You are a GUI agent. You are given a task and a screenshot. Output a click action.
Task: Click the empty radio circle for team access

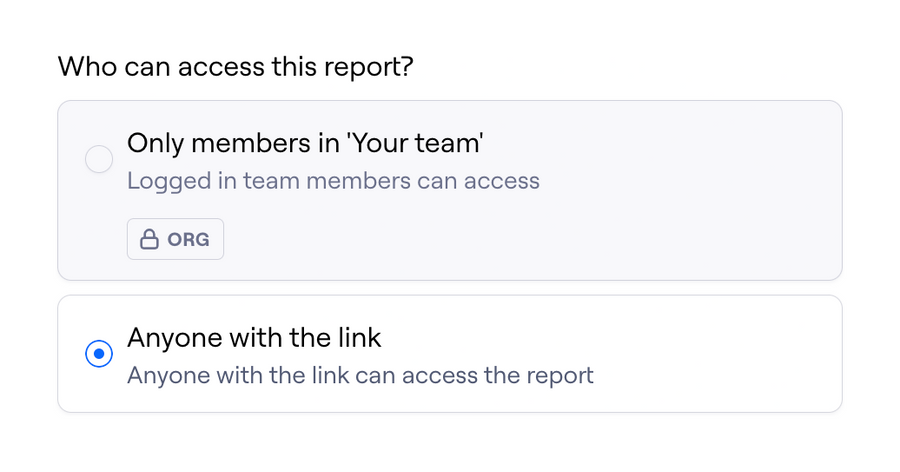99,159
